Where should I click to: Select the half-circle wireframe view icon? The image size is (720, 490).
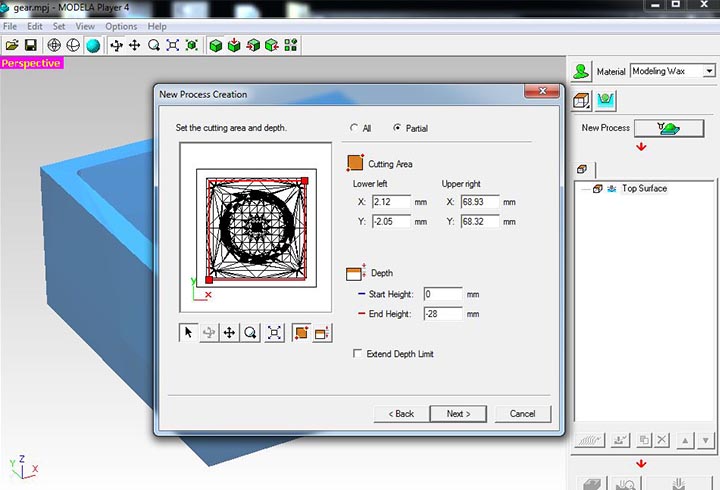[73, 45]
